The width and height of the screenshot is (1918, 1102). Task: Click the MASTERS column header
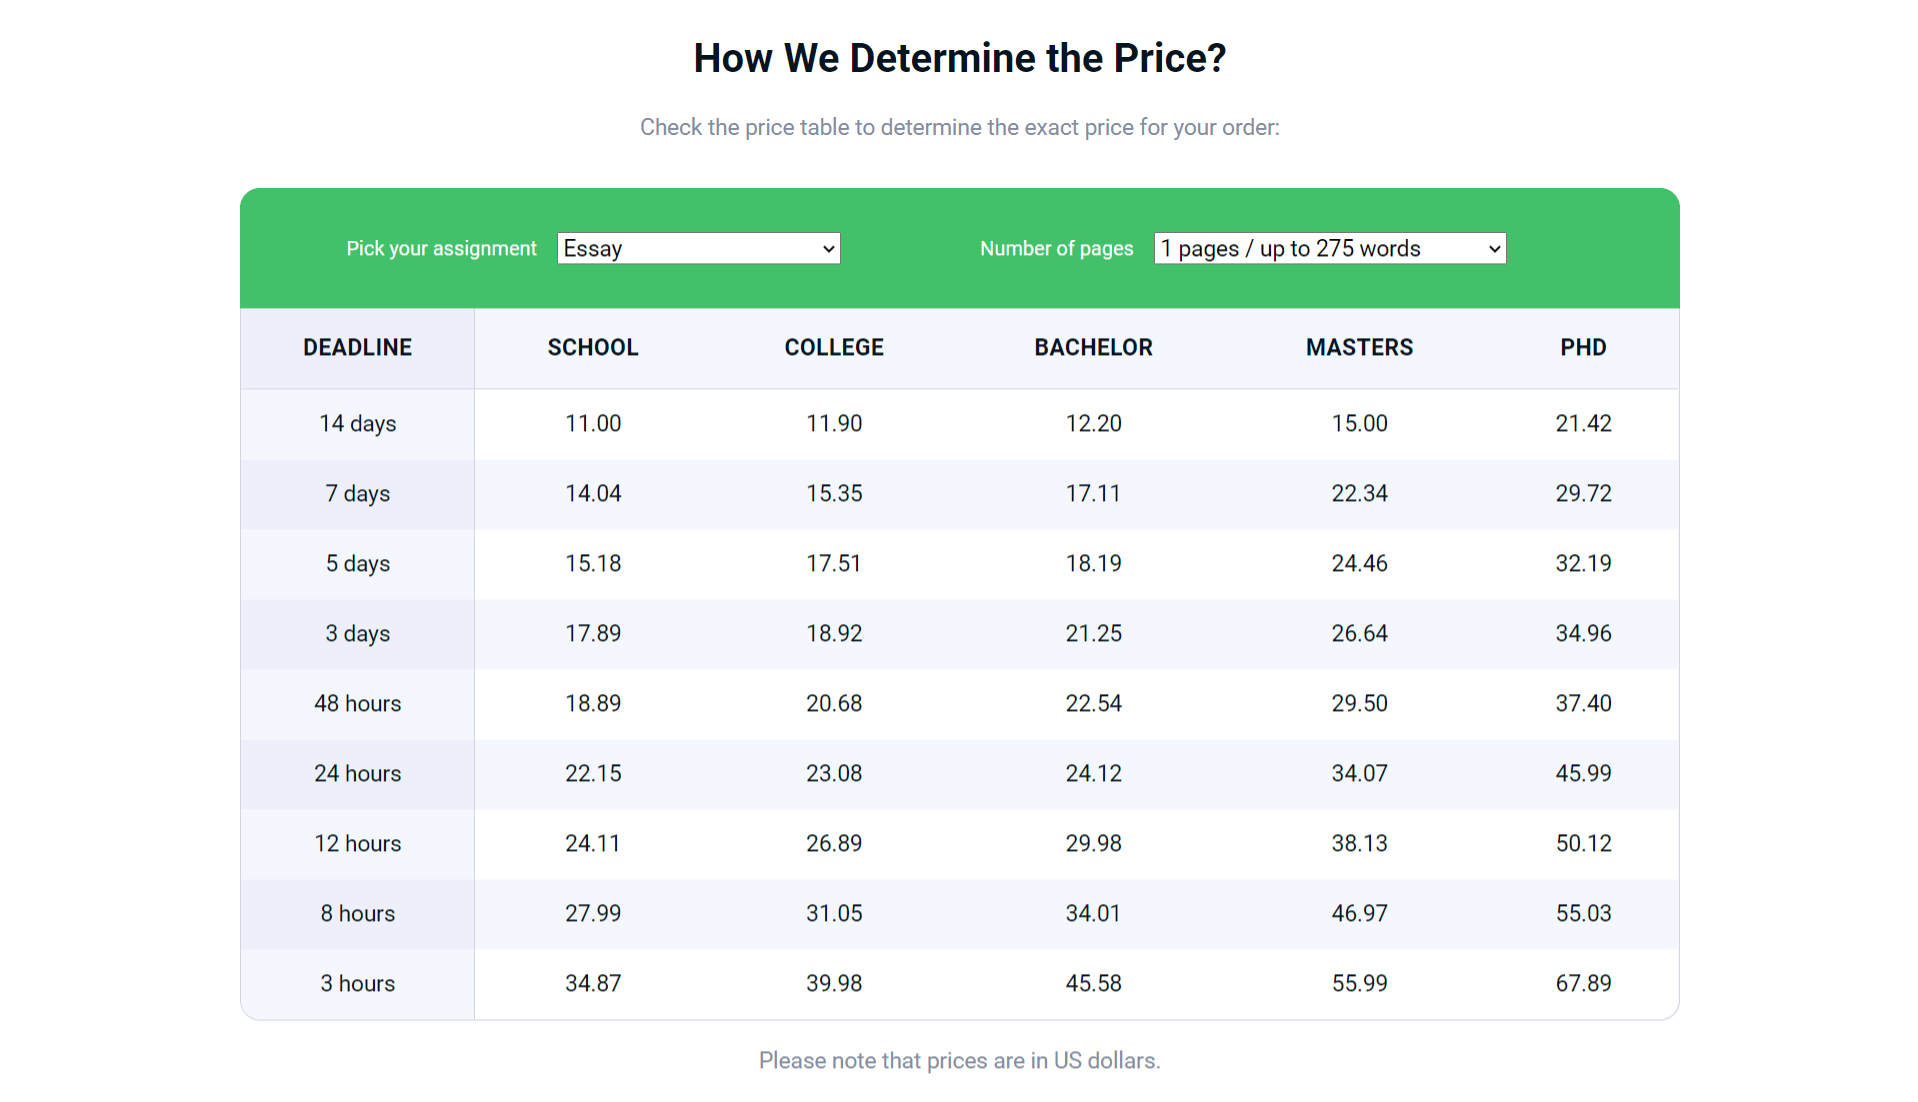tap(1359, 347)
